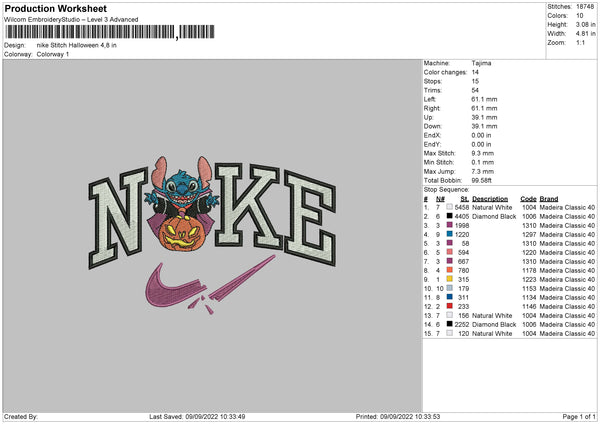Click the Colorway 1 value
Viewport: 600px width, 424px height.
point(53,54)
